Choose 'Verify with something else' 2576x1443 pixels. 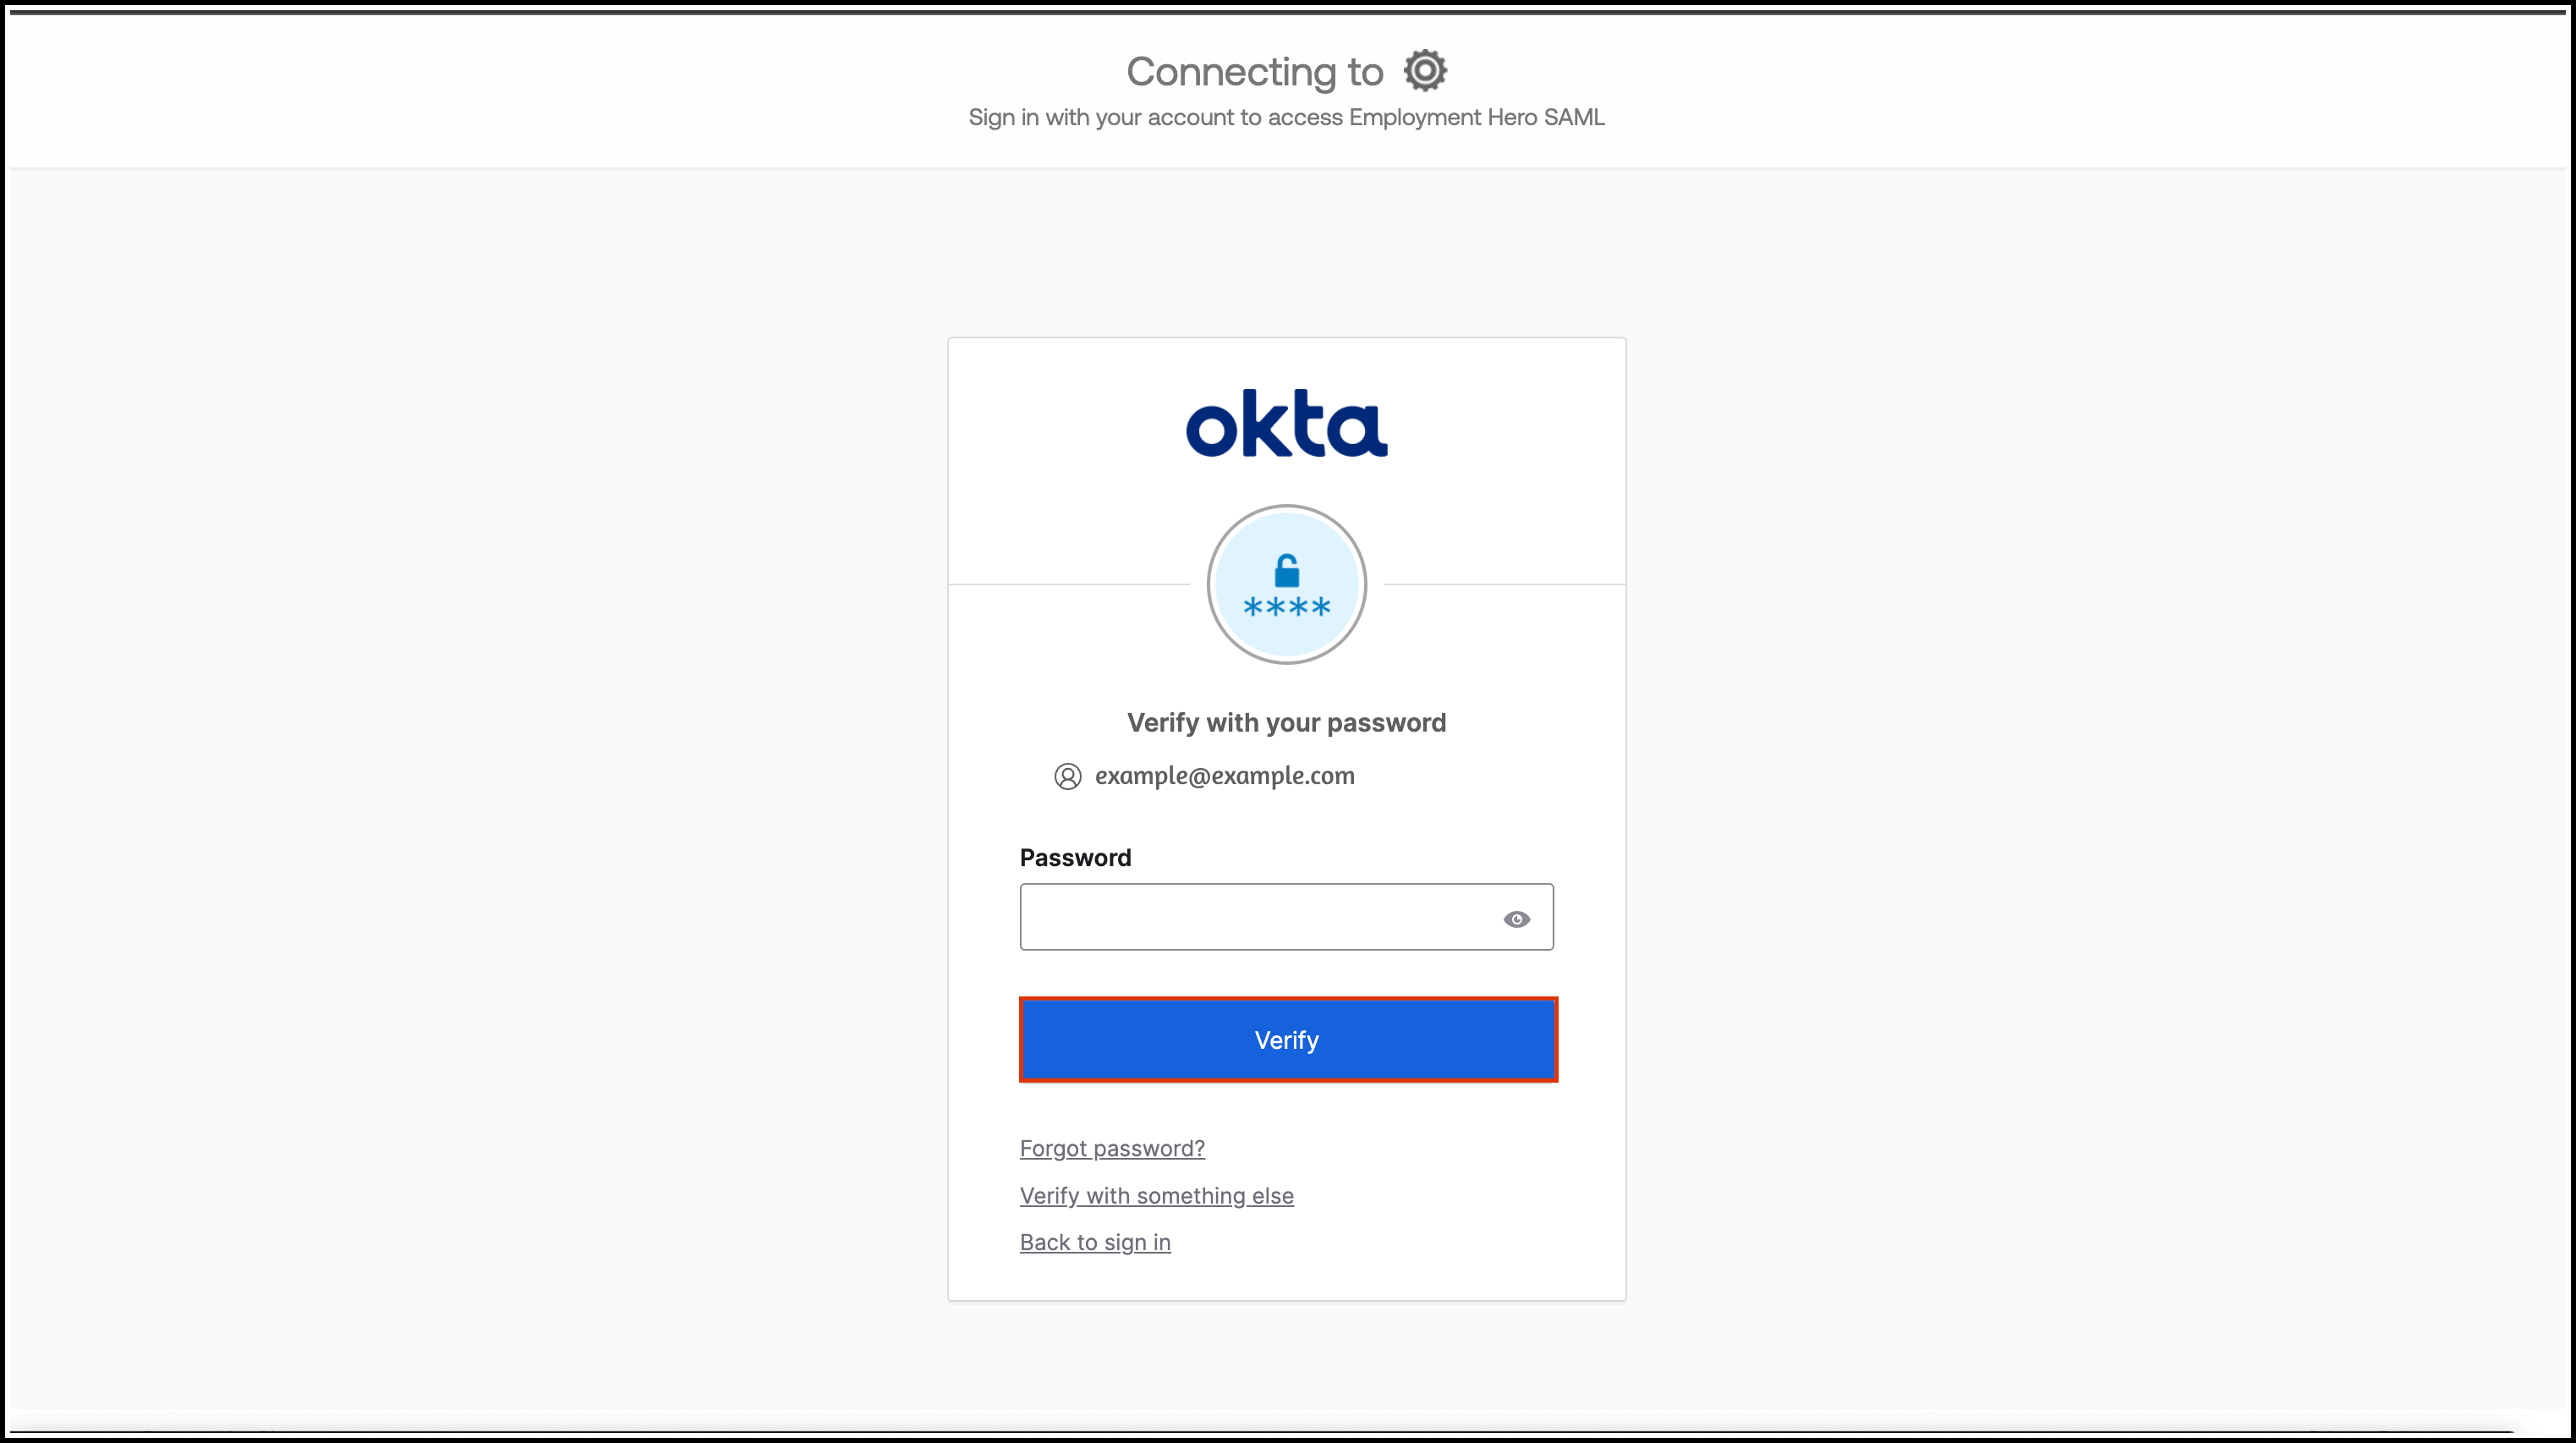1156,1196
